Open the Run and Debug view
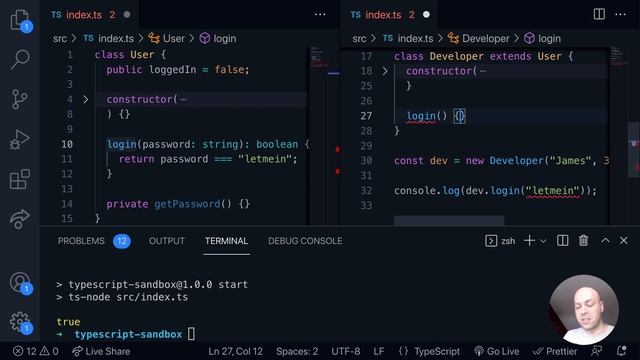 pos(20,140)
